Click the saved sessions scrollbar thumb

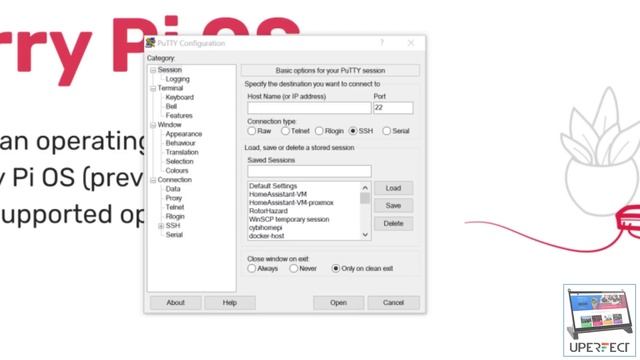click(365, 198)
